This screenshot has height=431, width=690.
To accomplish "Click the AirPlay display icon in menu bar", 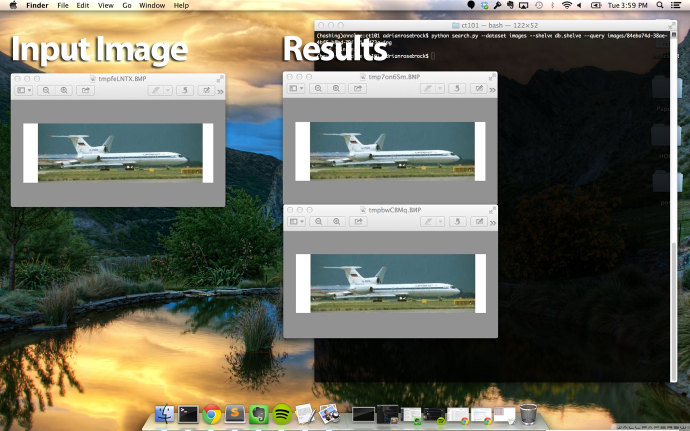I will pyautogui.click(x=524, y=5).
